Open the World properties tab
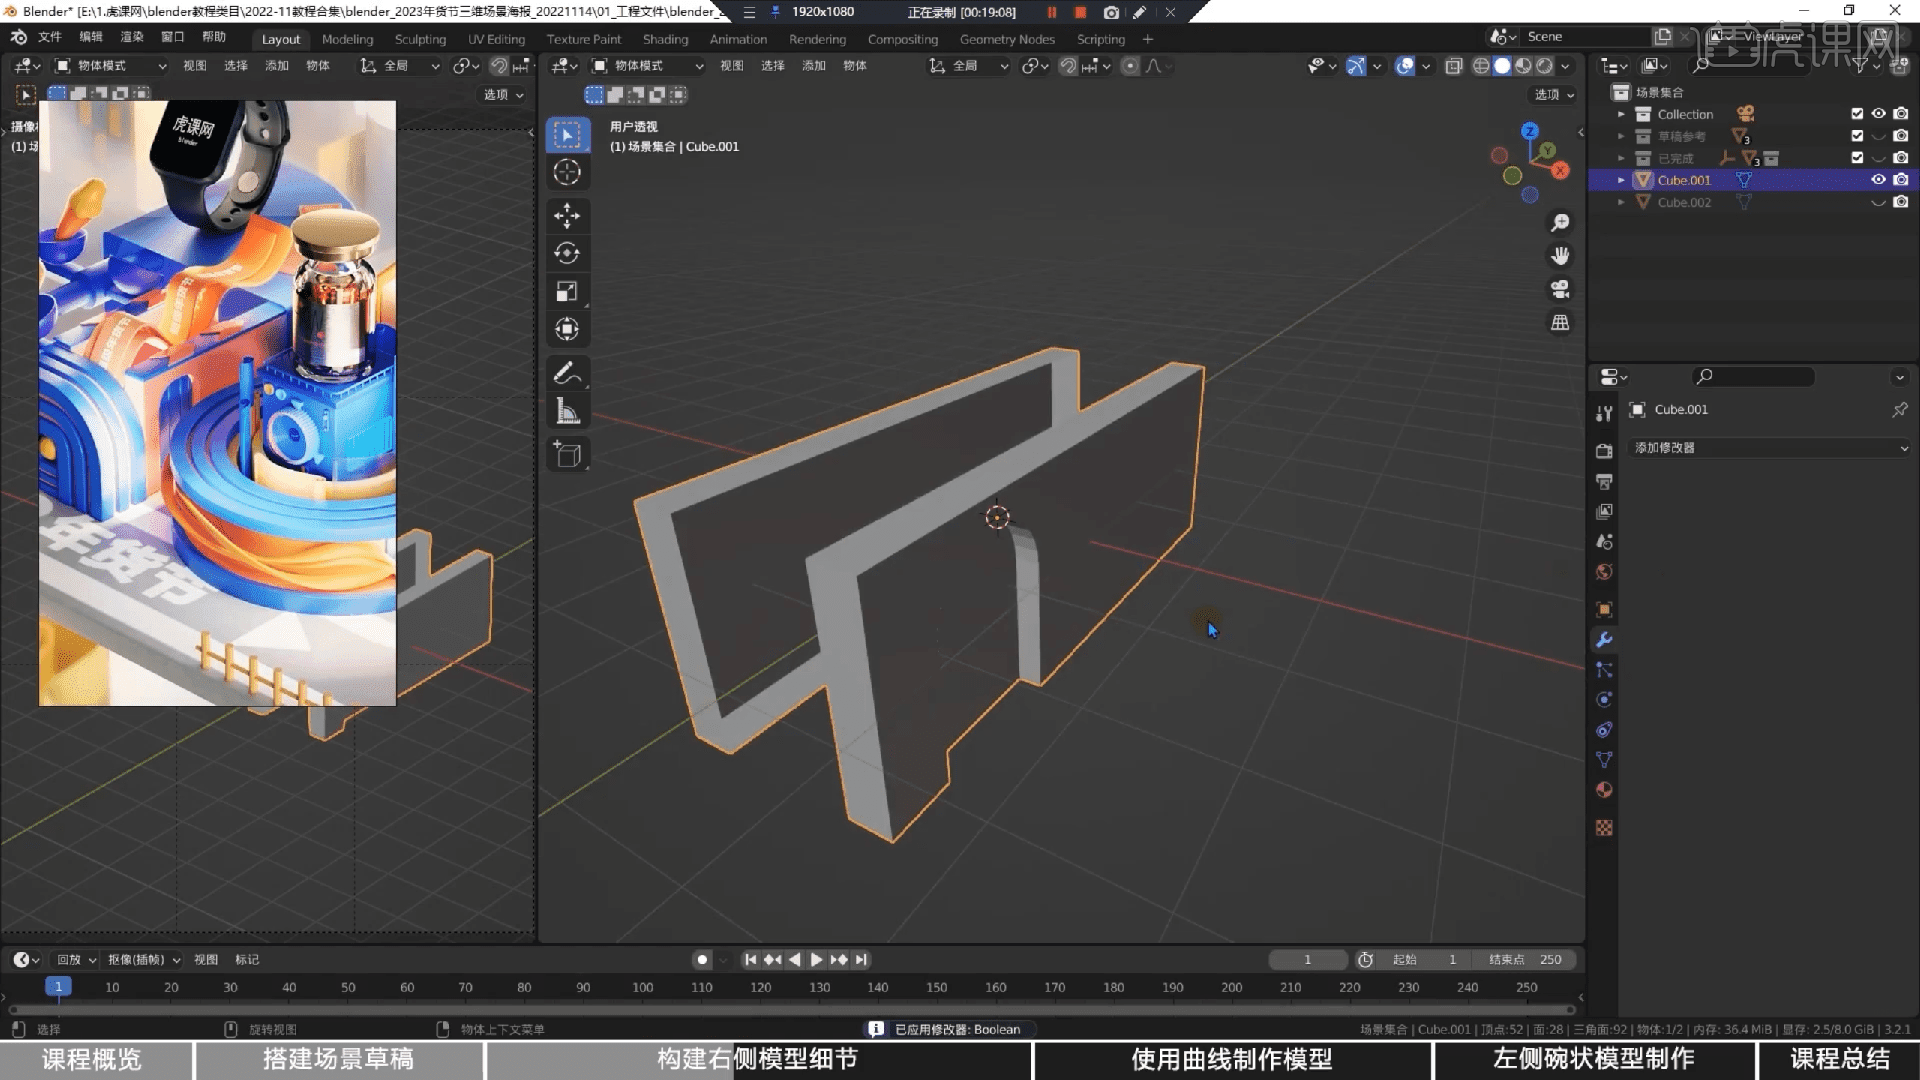This screenshot has height=1080, width=1920. (1604, 572)
